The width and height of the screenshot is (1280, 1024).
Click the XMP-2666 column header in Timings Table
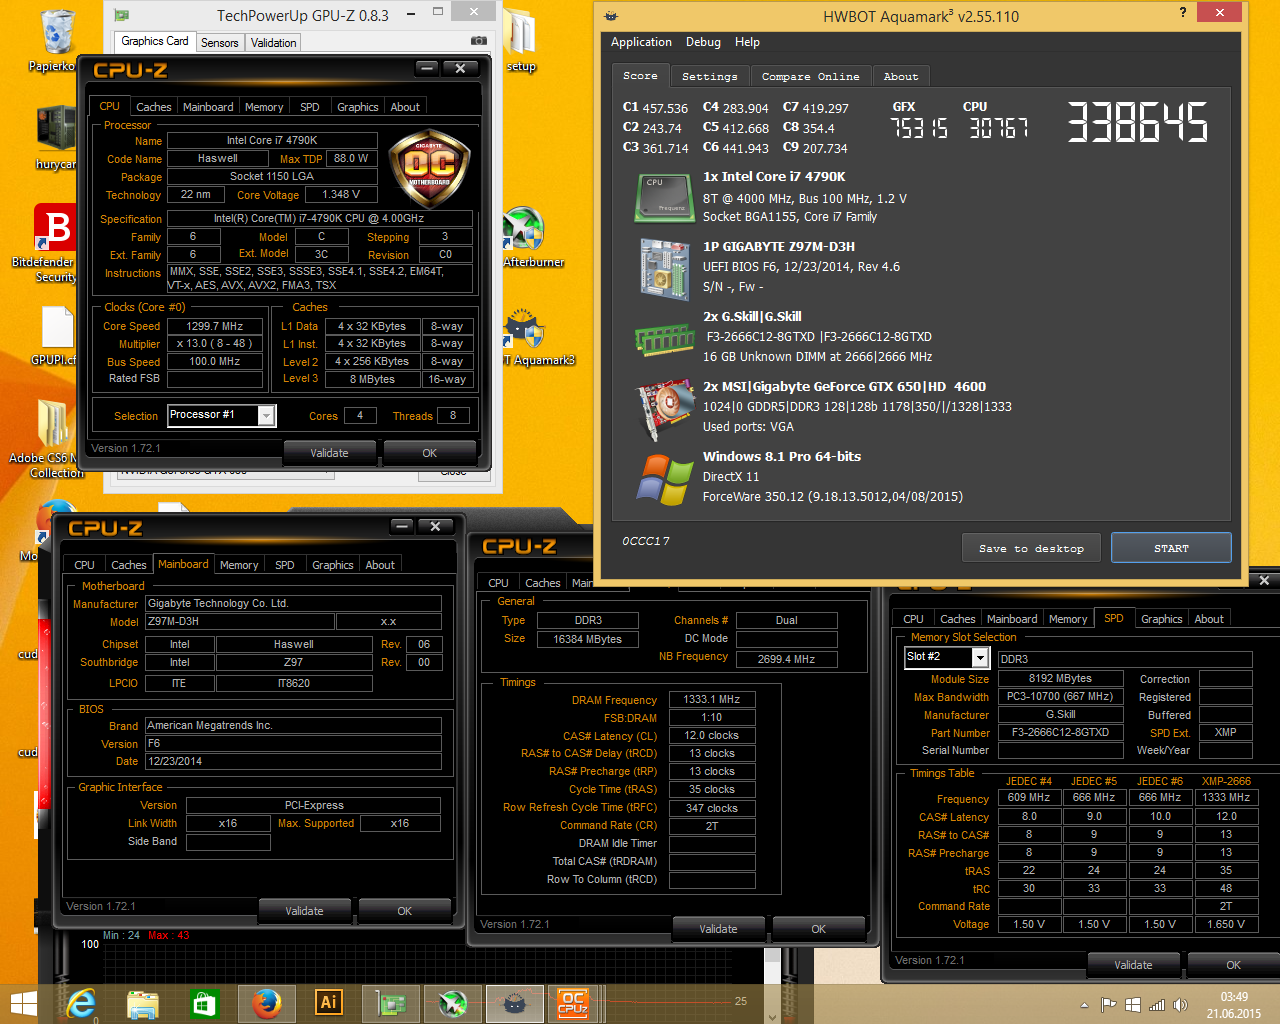[1226, 781]
